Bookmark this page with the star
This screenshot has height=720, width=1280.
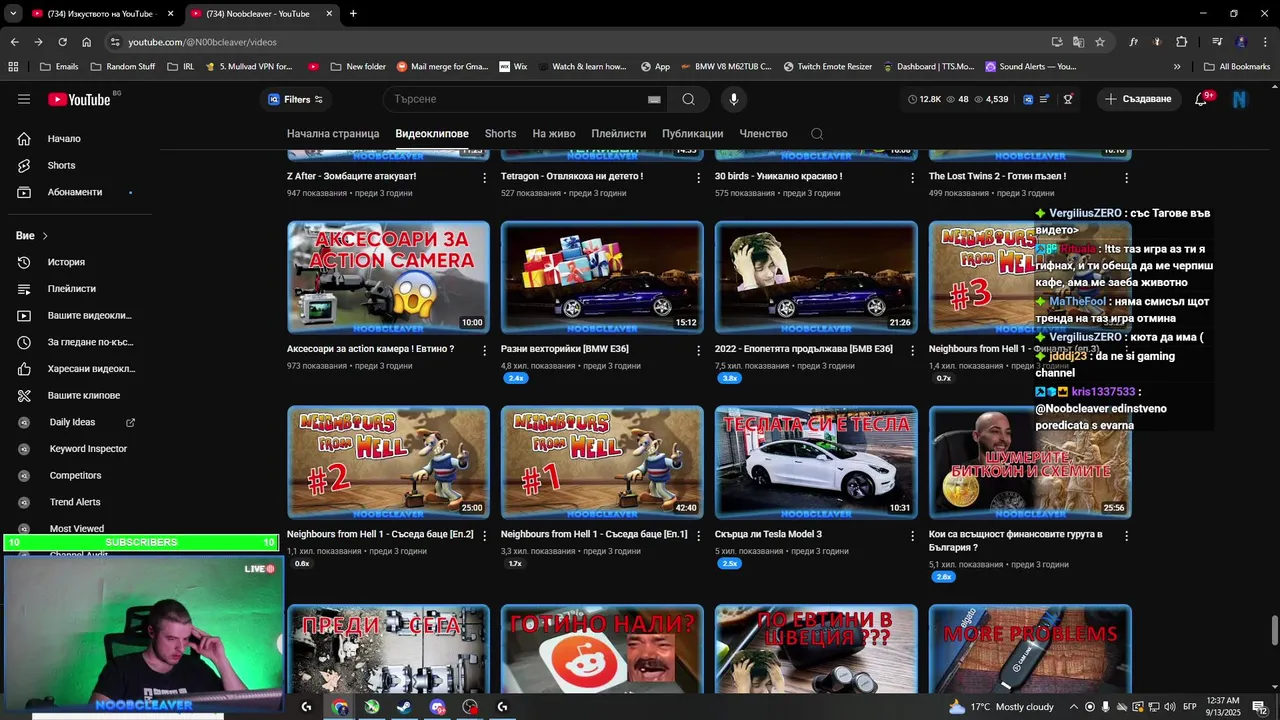coord(1100,42)
